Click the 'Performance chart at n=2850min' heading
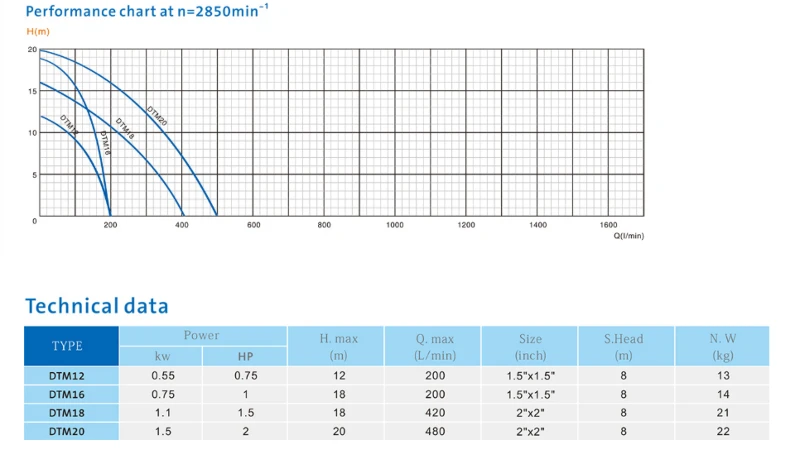The height and width of the screenshot is (459, 800). tap(147, 11)
